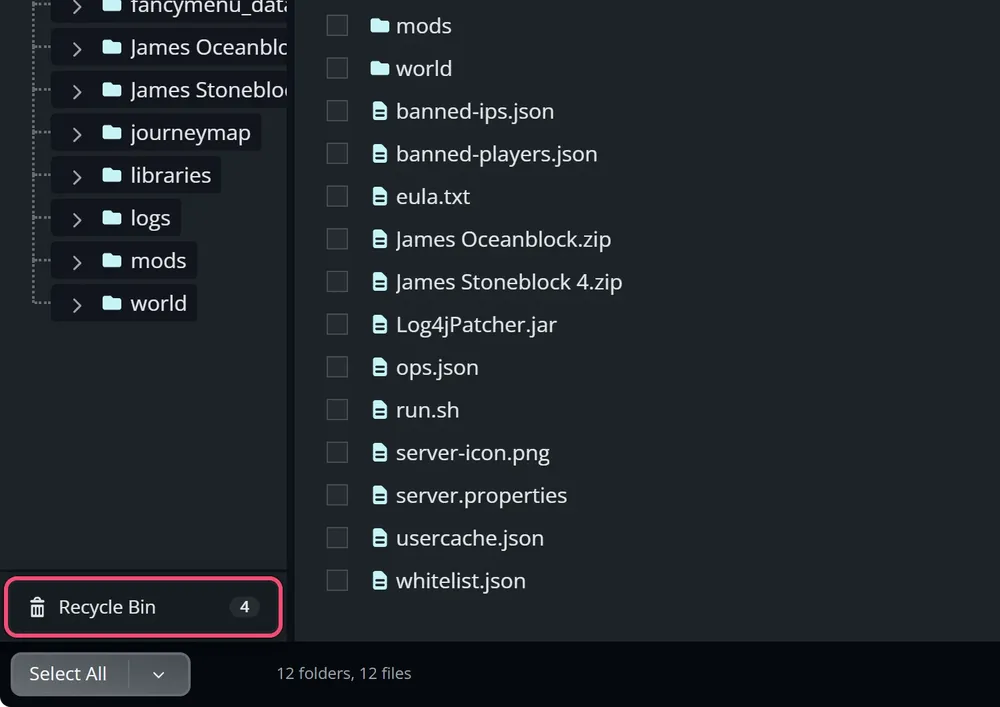
Task: Expand the libraries tree folder
Action: click(77, 177)
